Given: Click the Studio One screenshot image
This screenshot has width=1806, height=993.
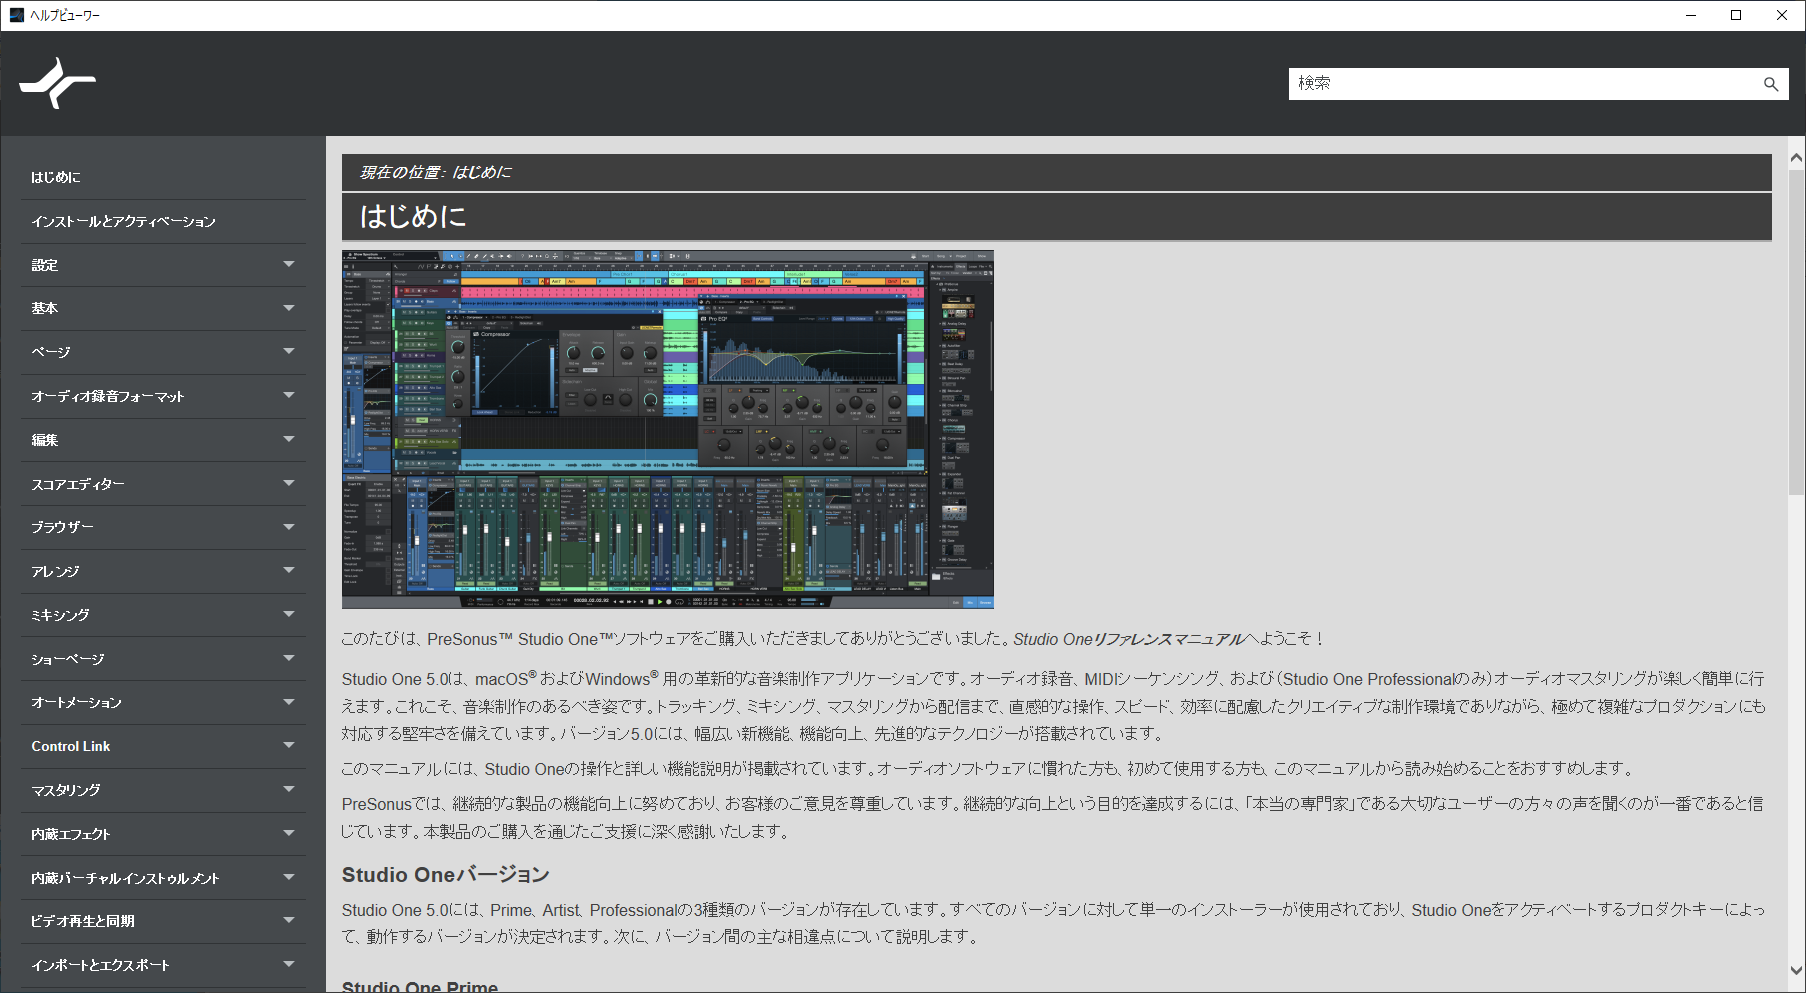Looking at the screenshot, I should [x=668, y=429].
